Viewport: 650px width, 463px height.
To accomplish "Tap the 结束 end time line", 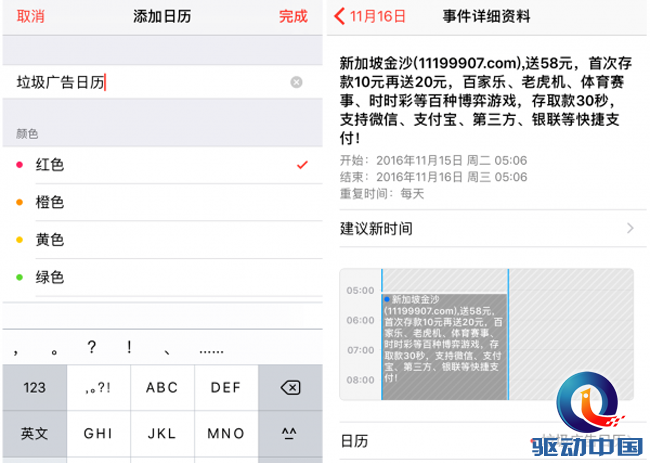I will point(433,177).
